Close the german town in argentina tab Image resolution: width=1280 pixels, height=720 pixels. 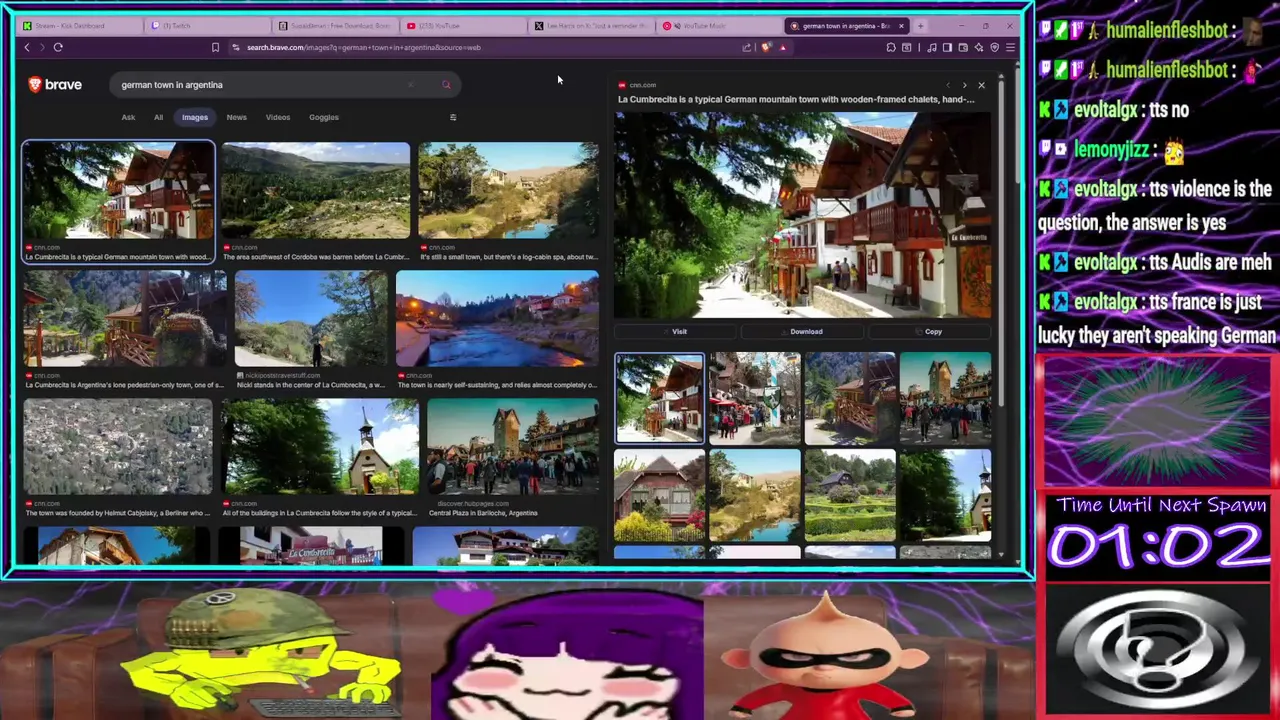(x=901, y=26)
